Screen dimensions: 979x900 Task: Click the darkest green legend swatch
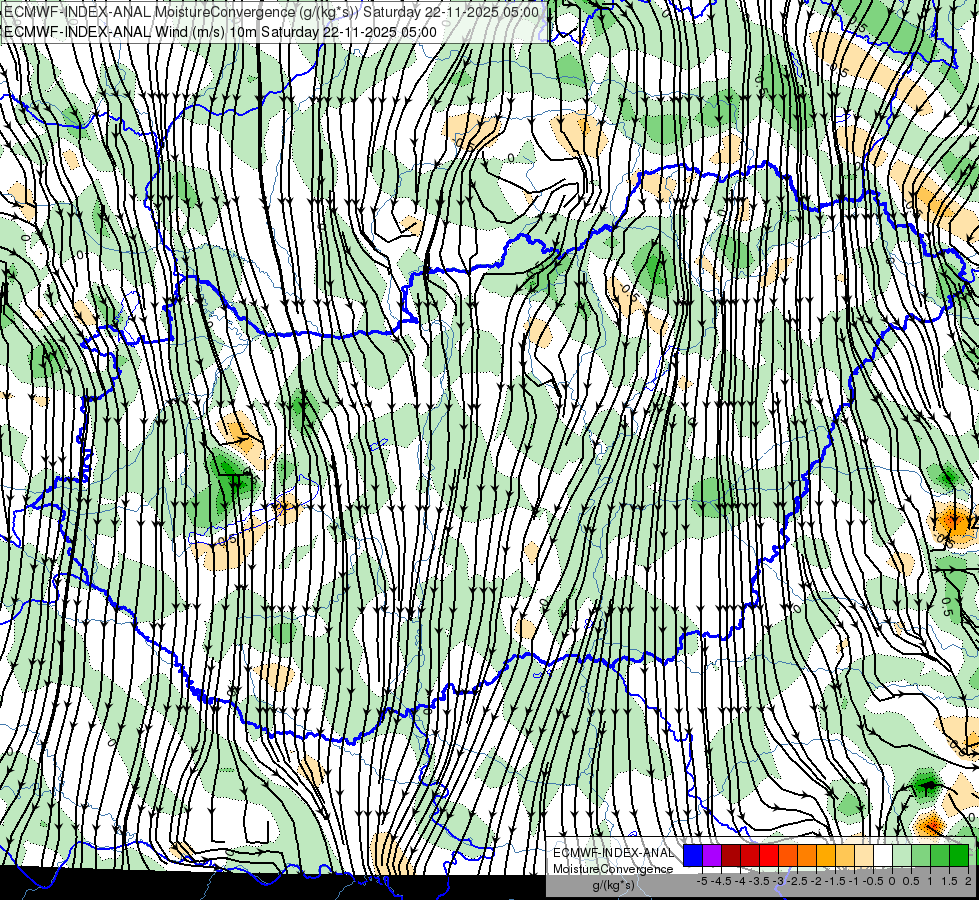(x=959, y=855)
